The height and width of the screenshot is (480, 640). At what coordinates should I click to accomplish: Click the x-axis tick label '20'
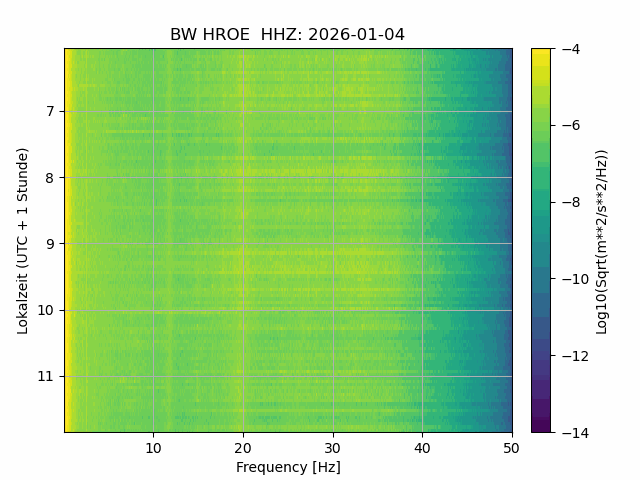point(243,448)
